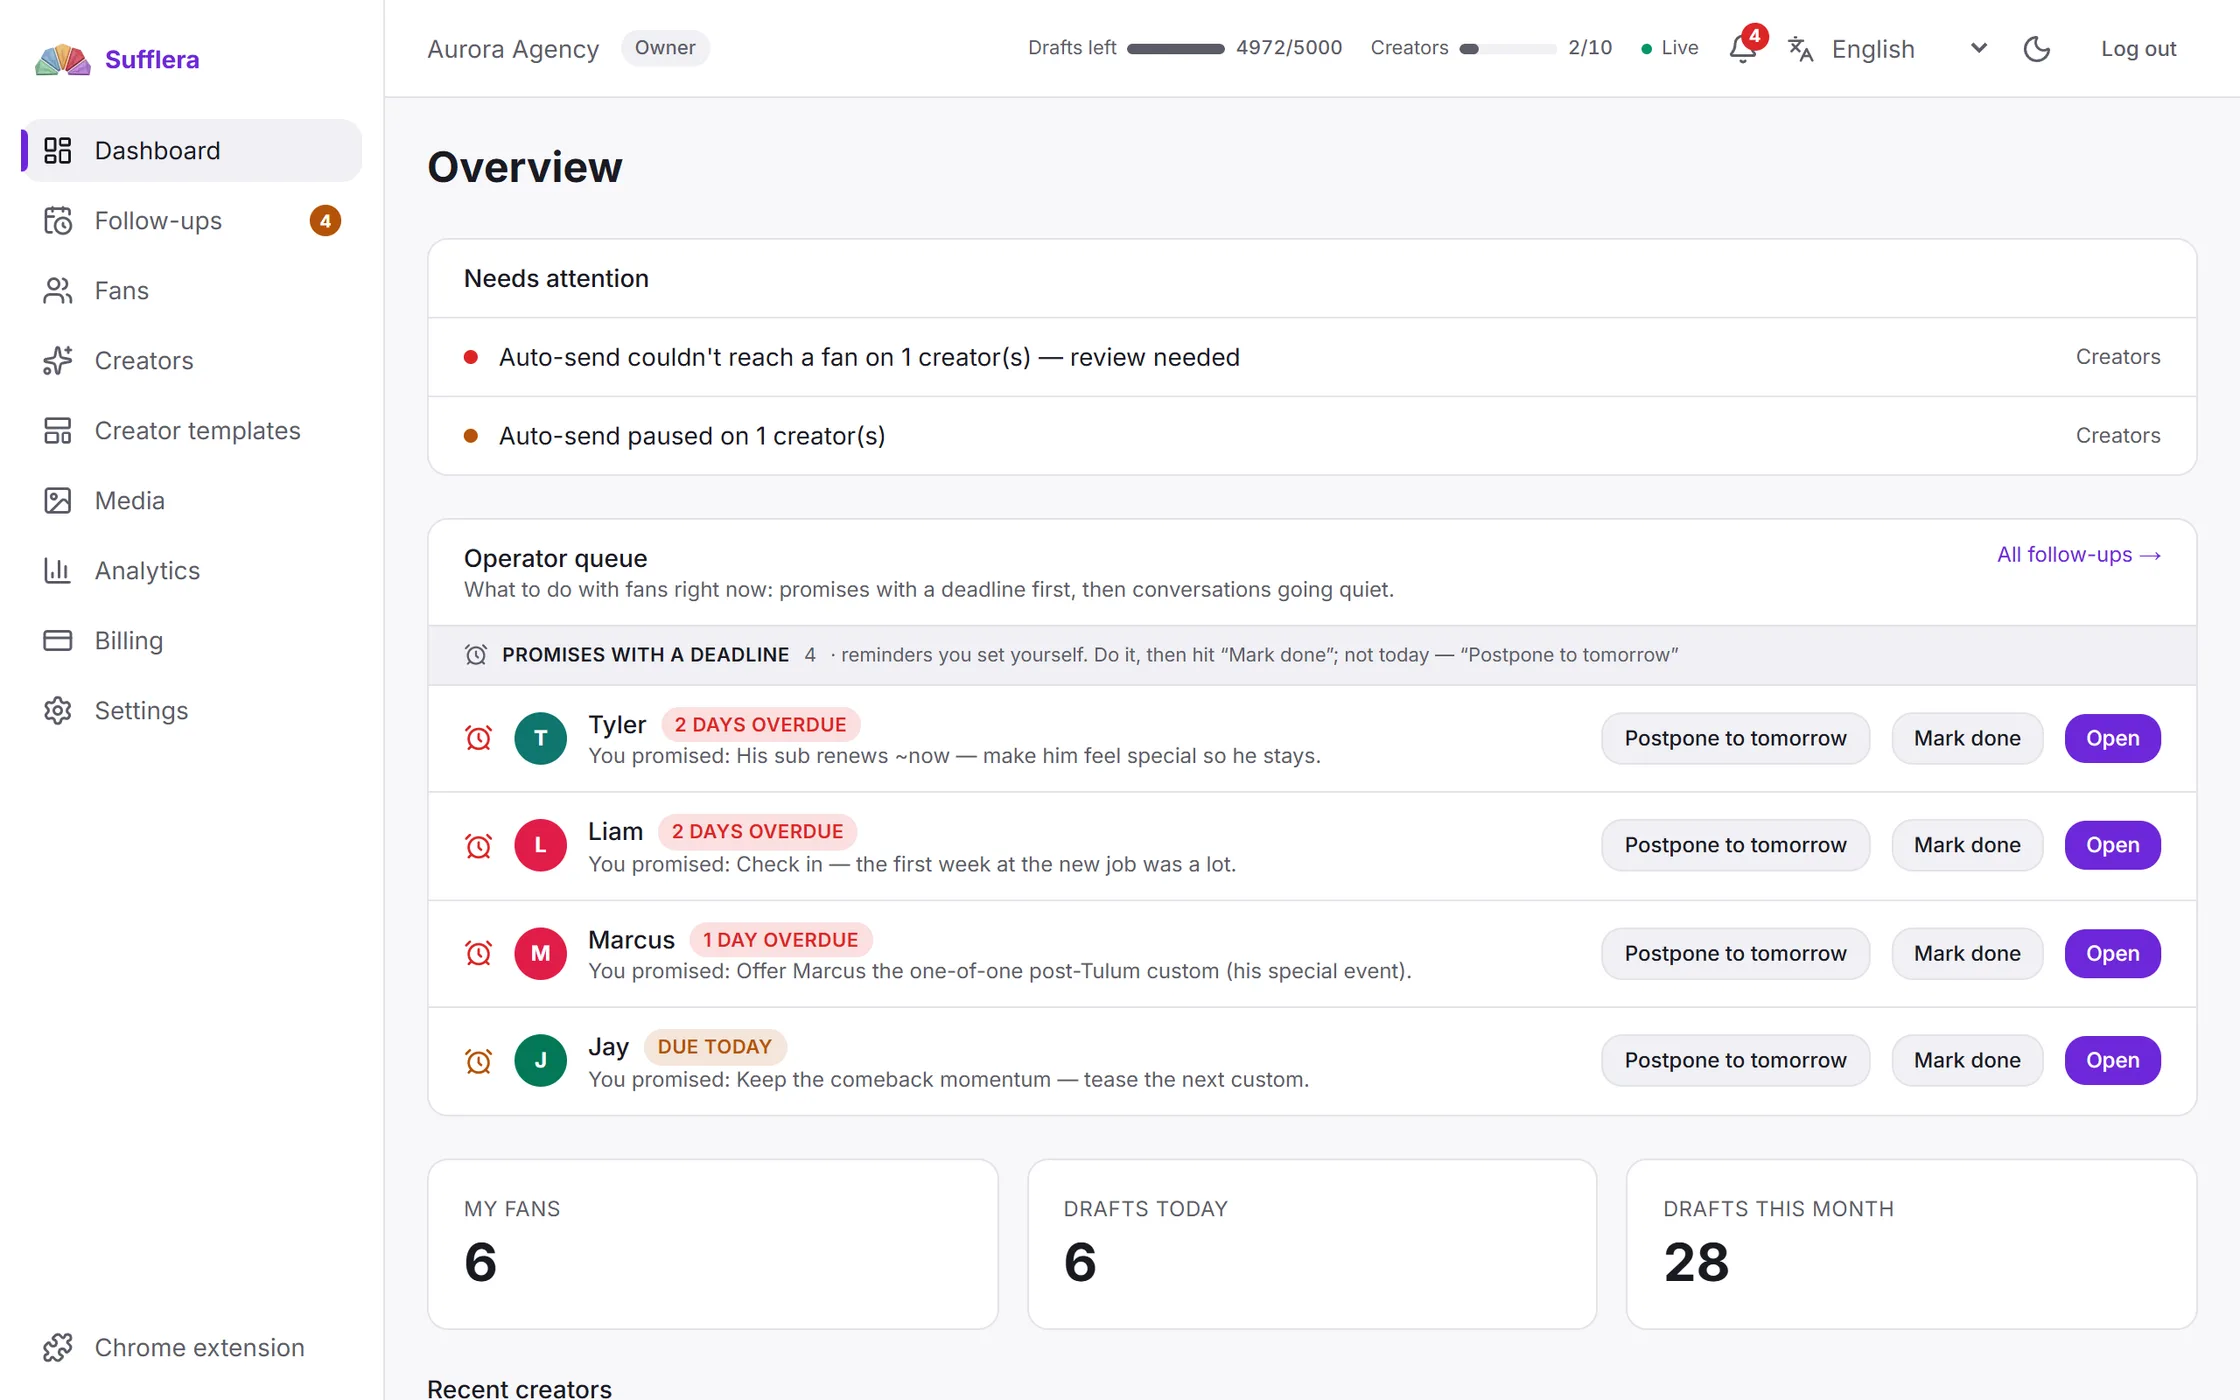Go to the Fans page
Screen dimensions: 2240x1400
click(x=192, y=290)
